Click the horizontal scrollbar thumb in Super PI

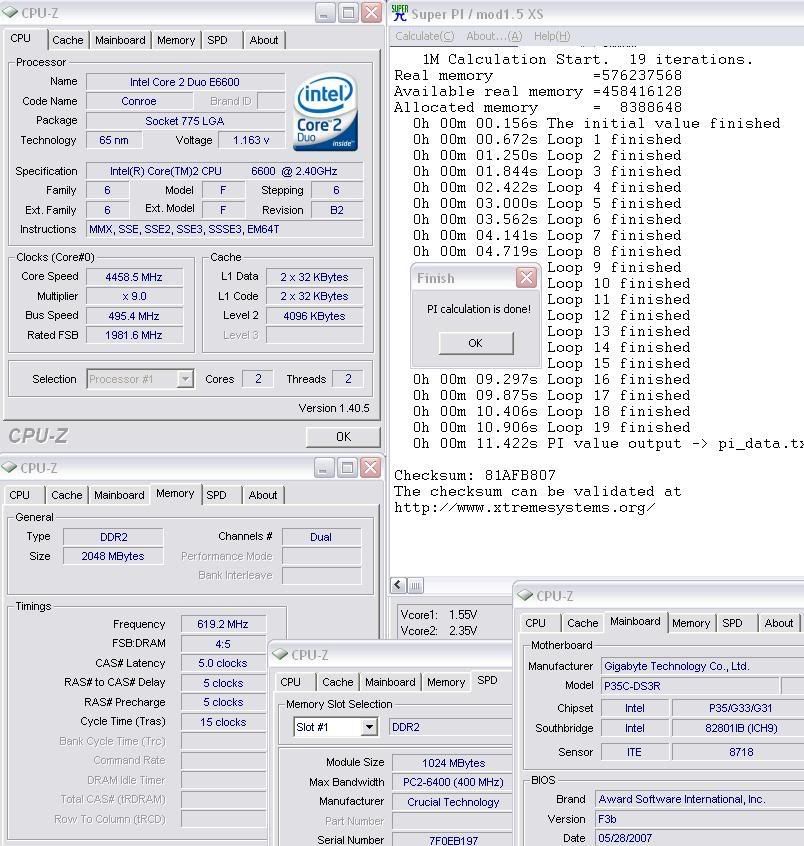tap(415, 585)
